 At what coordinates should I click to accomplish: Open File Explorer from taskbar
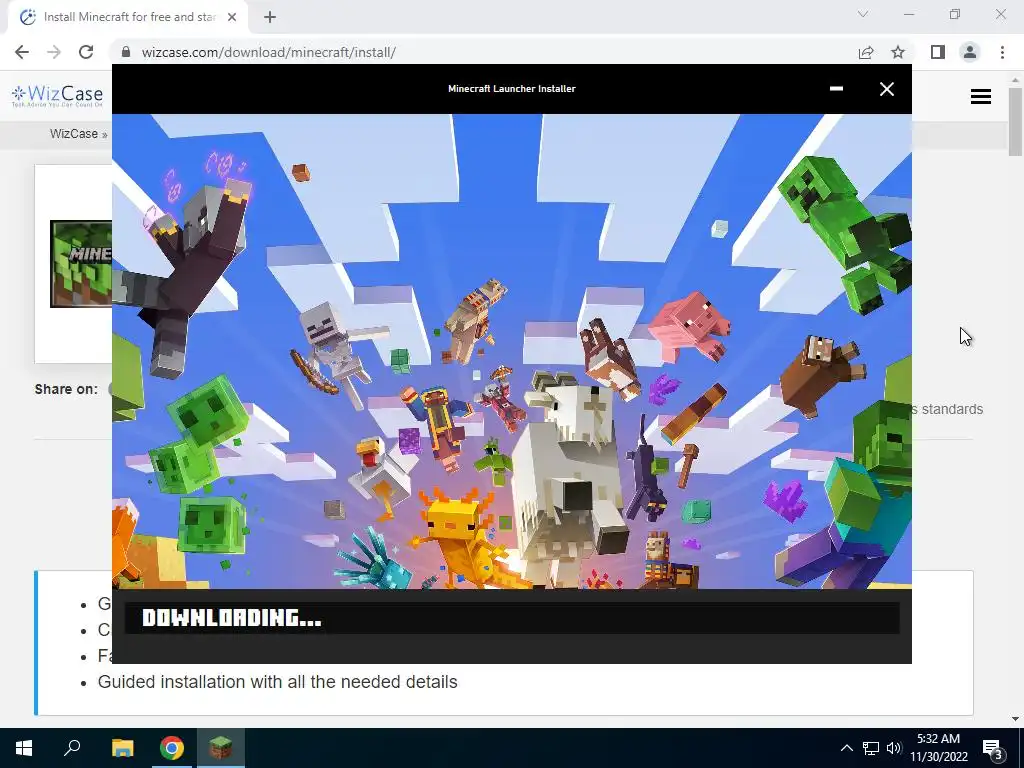point(122,748)
